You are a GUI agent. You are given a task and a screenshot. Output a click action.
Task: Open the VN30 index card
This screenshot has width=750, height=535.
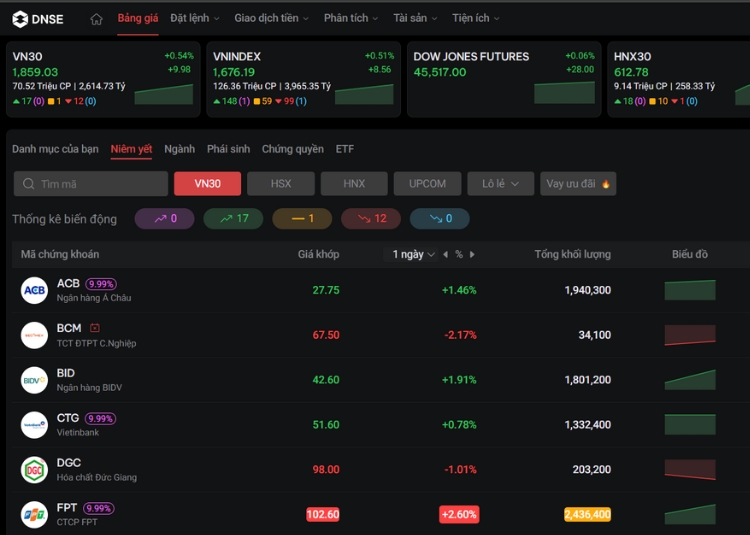tap(103, 79)
